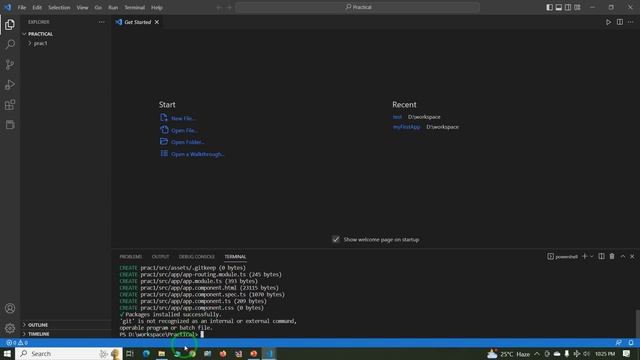This screenshot has width=640, height=360.
Task: Open the first recent item in D:\workspace
Action: (397, 117)
